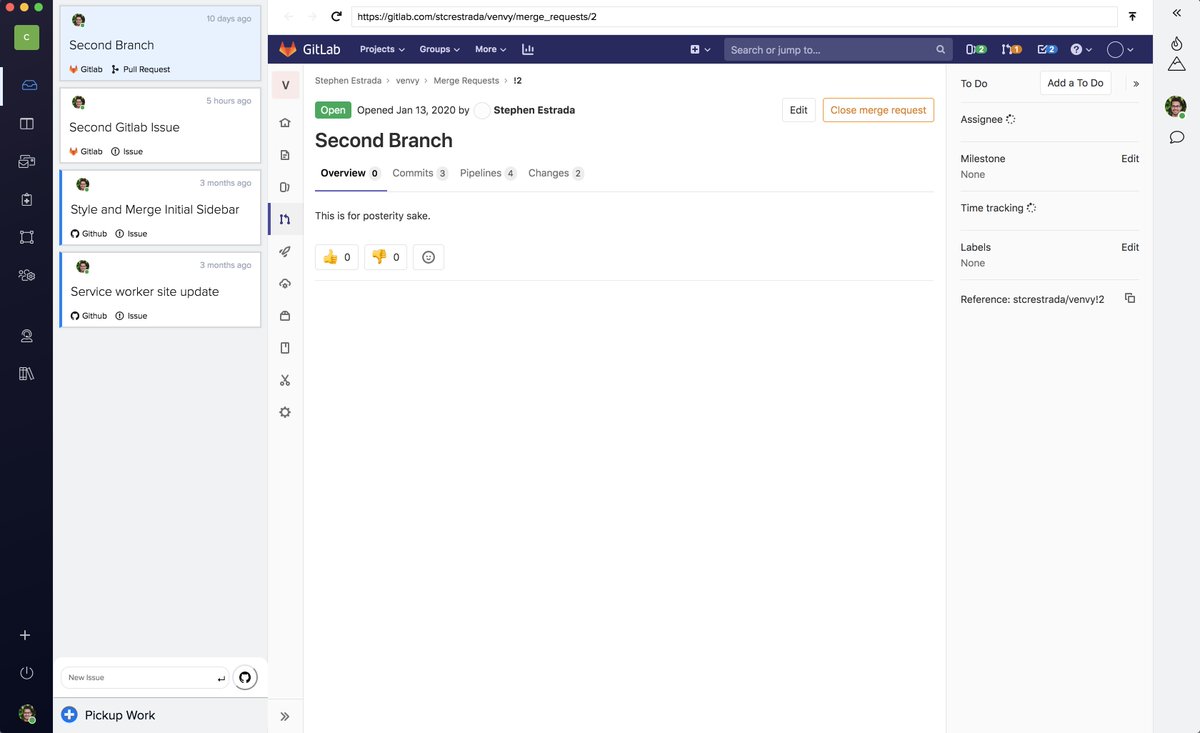Open GitLab navbar to-do counter showing 2
This screenshot has width=1200, height=733.
tap(1047, 49)
